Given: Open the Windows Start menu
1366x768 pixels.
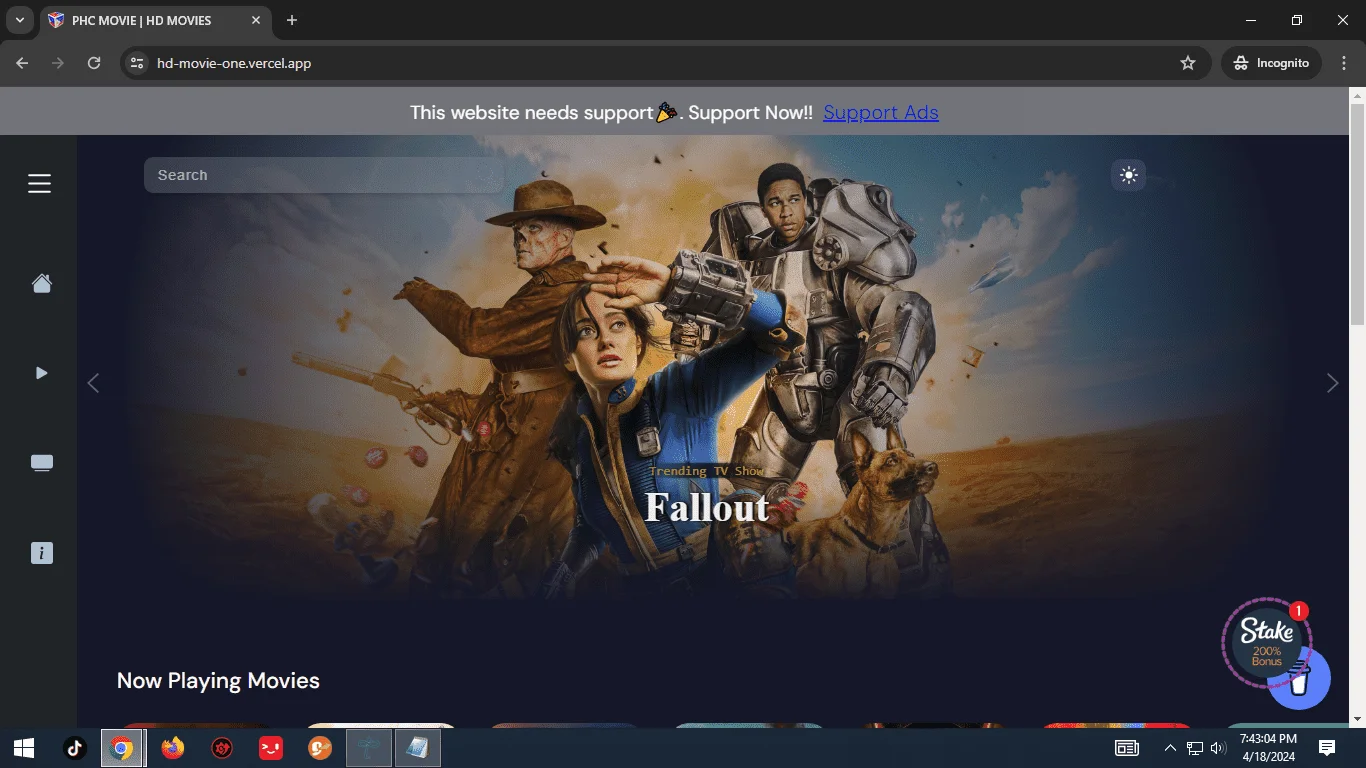Looking at the screenshot, I should pos(24,748).
